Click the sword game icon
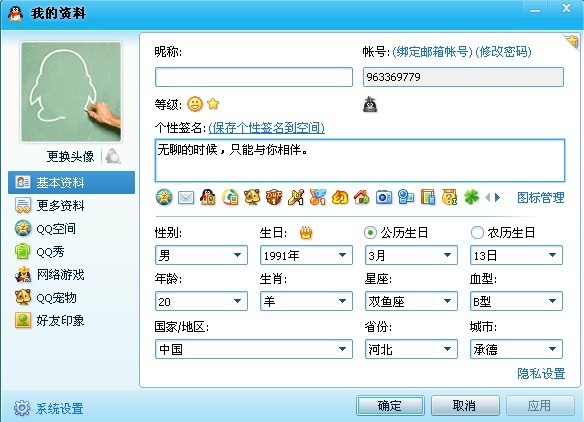This screenshot has width=584, height=422. pos(296,197)
